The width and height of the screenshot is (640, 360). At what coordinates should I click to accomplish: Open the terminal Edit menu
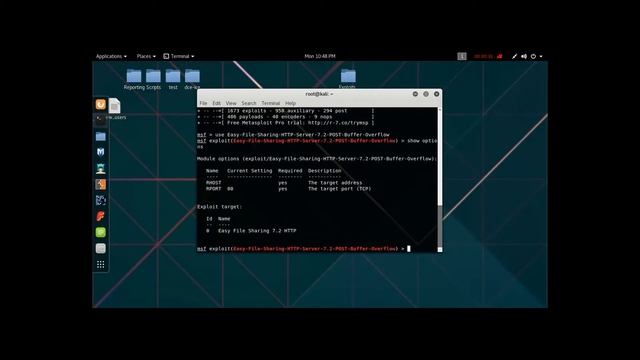(x=216, y=103)
